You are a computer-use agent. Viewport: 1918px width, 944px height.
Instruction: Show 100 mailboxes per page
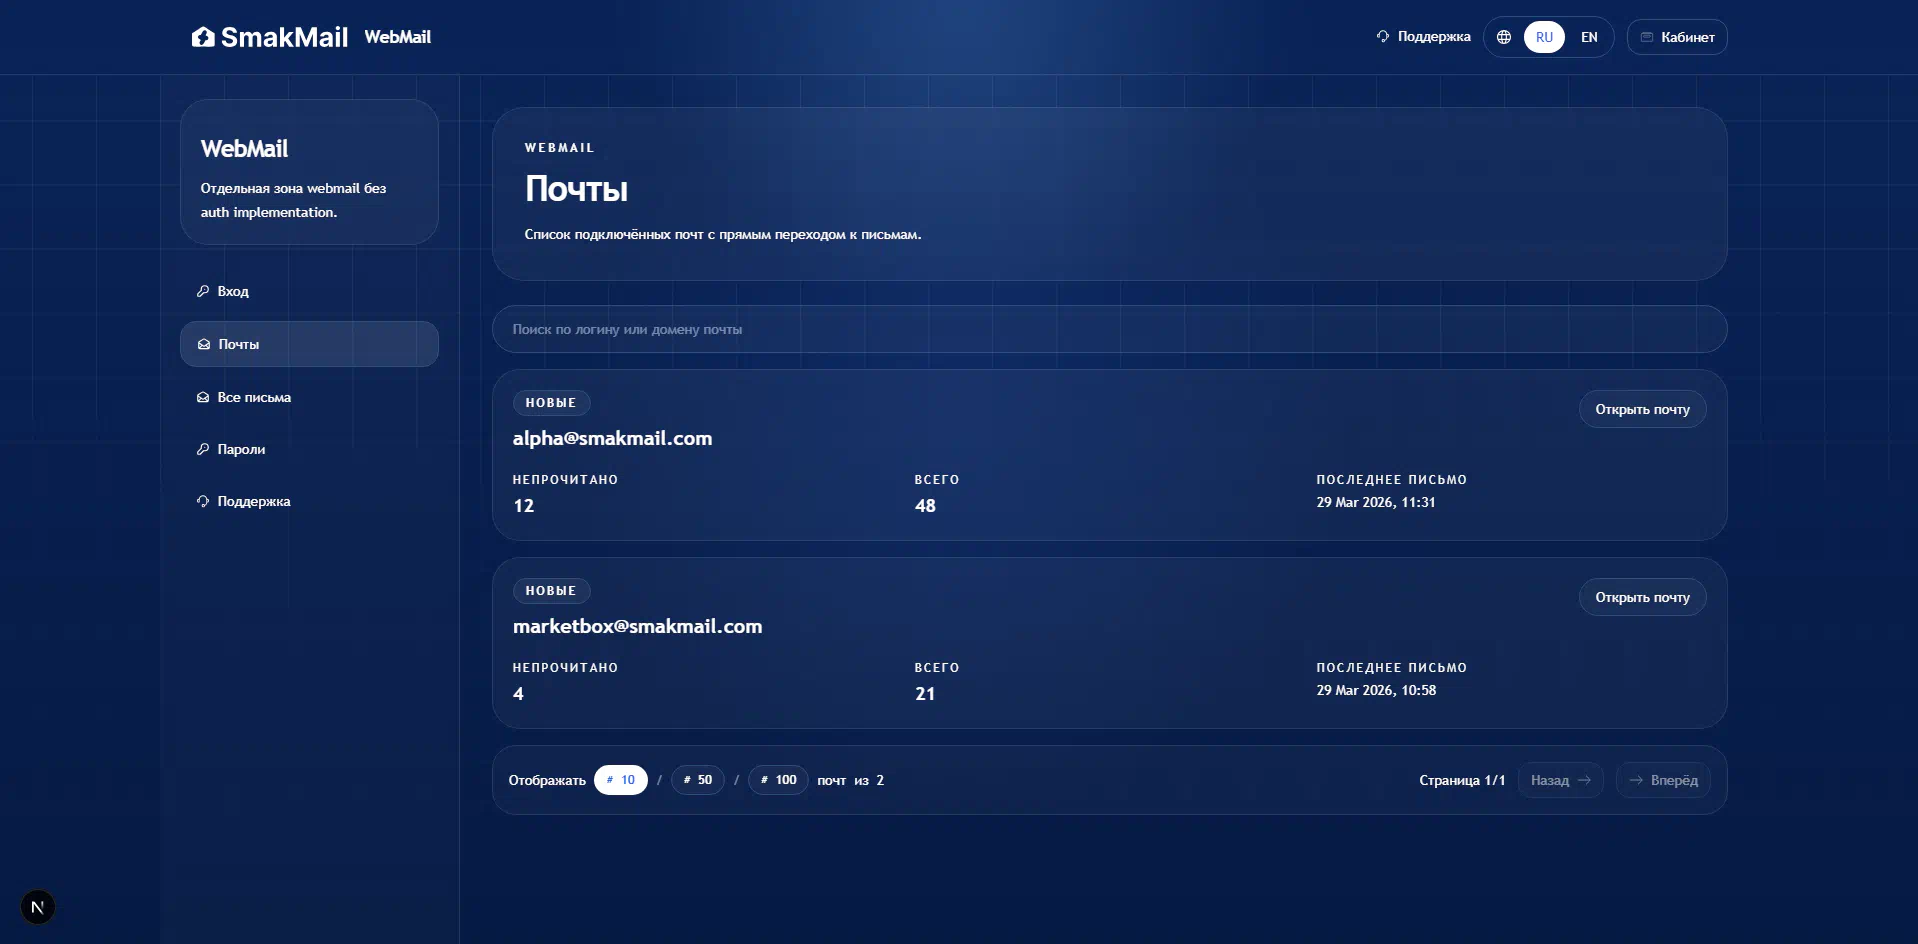click(778, 780)
